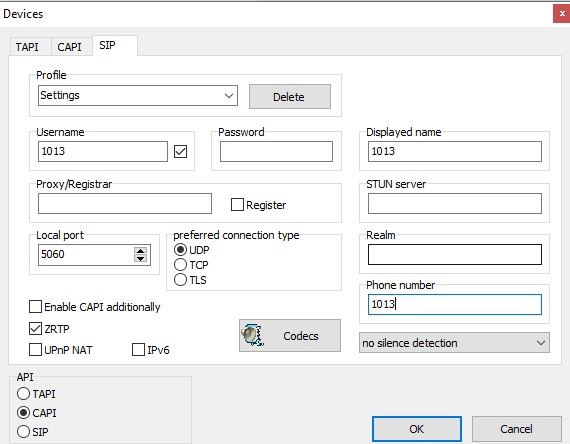Enable UPnP NAT option
The image size is (570, 444).
coord(35,349)
